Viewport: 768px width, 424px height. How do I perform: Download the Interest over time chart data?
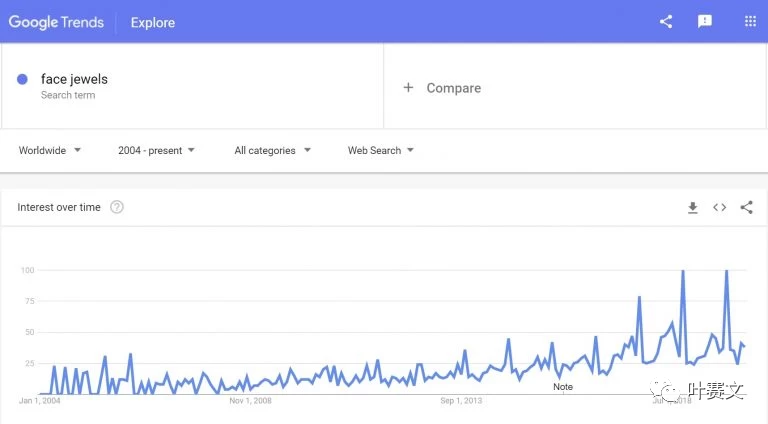[x=693, y=208]
